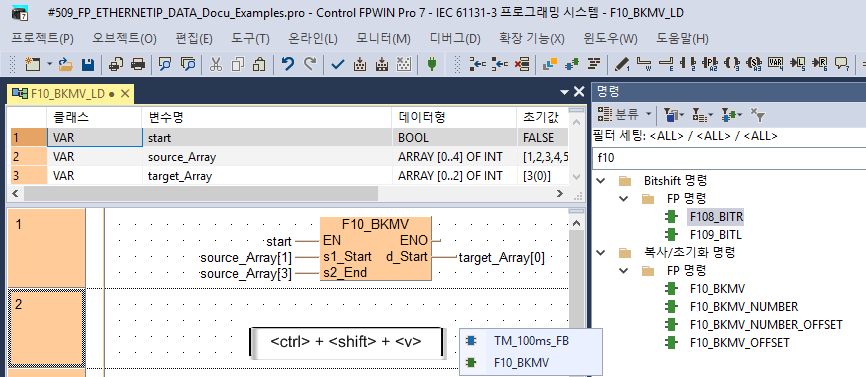The height and width of the screenshot is (377, 866).
Task: Click the variable table horizontal scrollbar
Action: click(201, 194)
